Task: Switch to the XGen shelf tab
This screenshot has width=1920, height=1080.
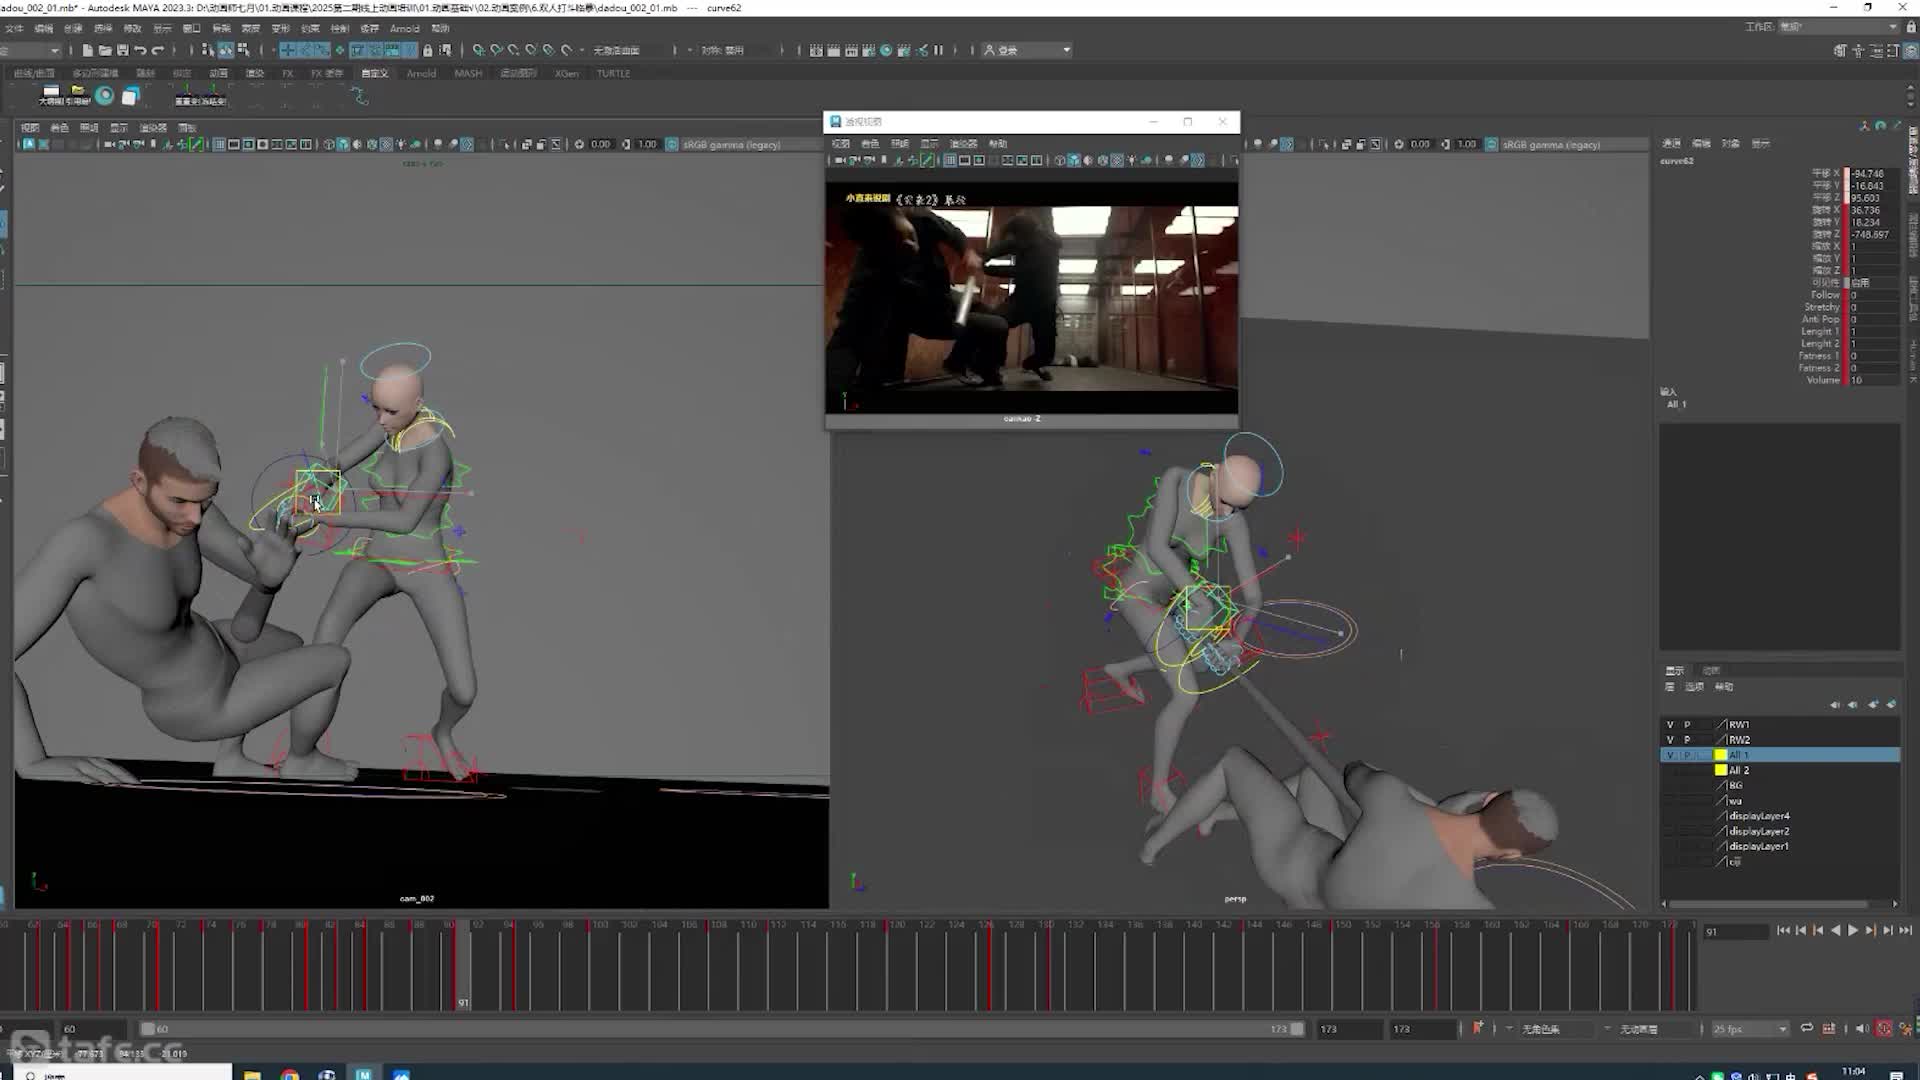Action: [567, 73]
